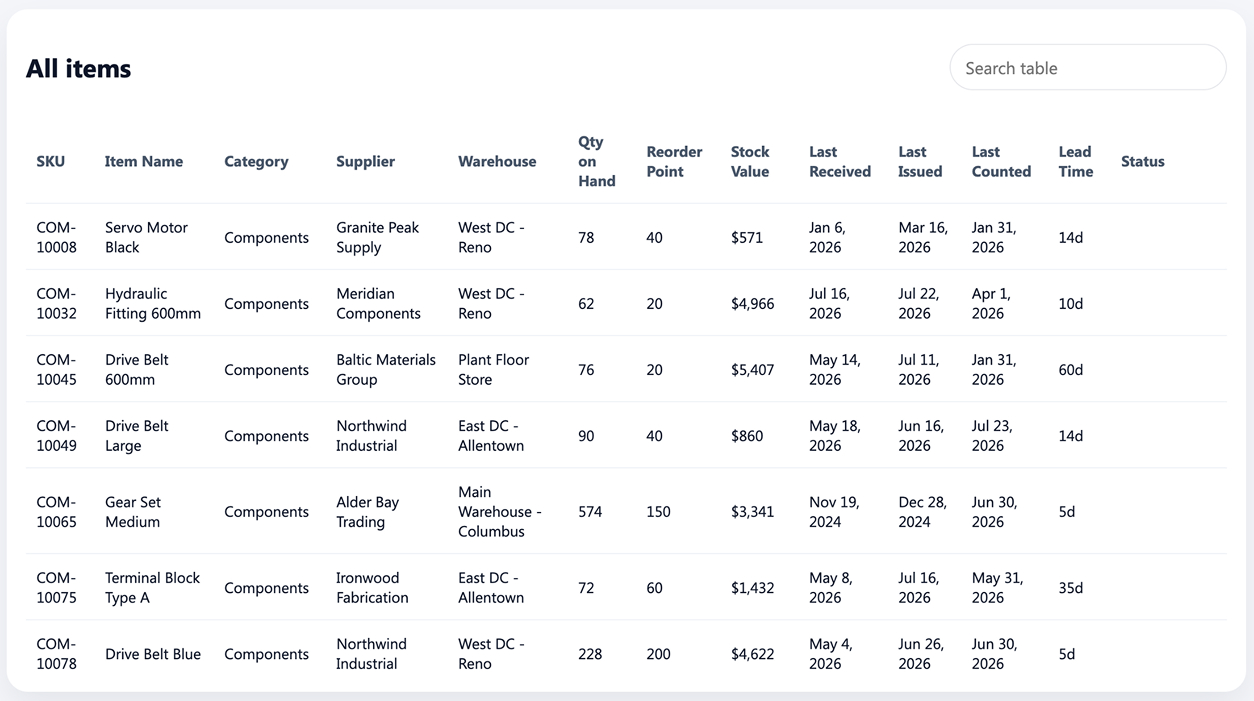Sort by Item Name column header

click(144, 161)
